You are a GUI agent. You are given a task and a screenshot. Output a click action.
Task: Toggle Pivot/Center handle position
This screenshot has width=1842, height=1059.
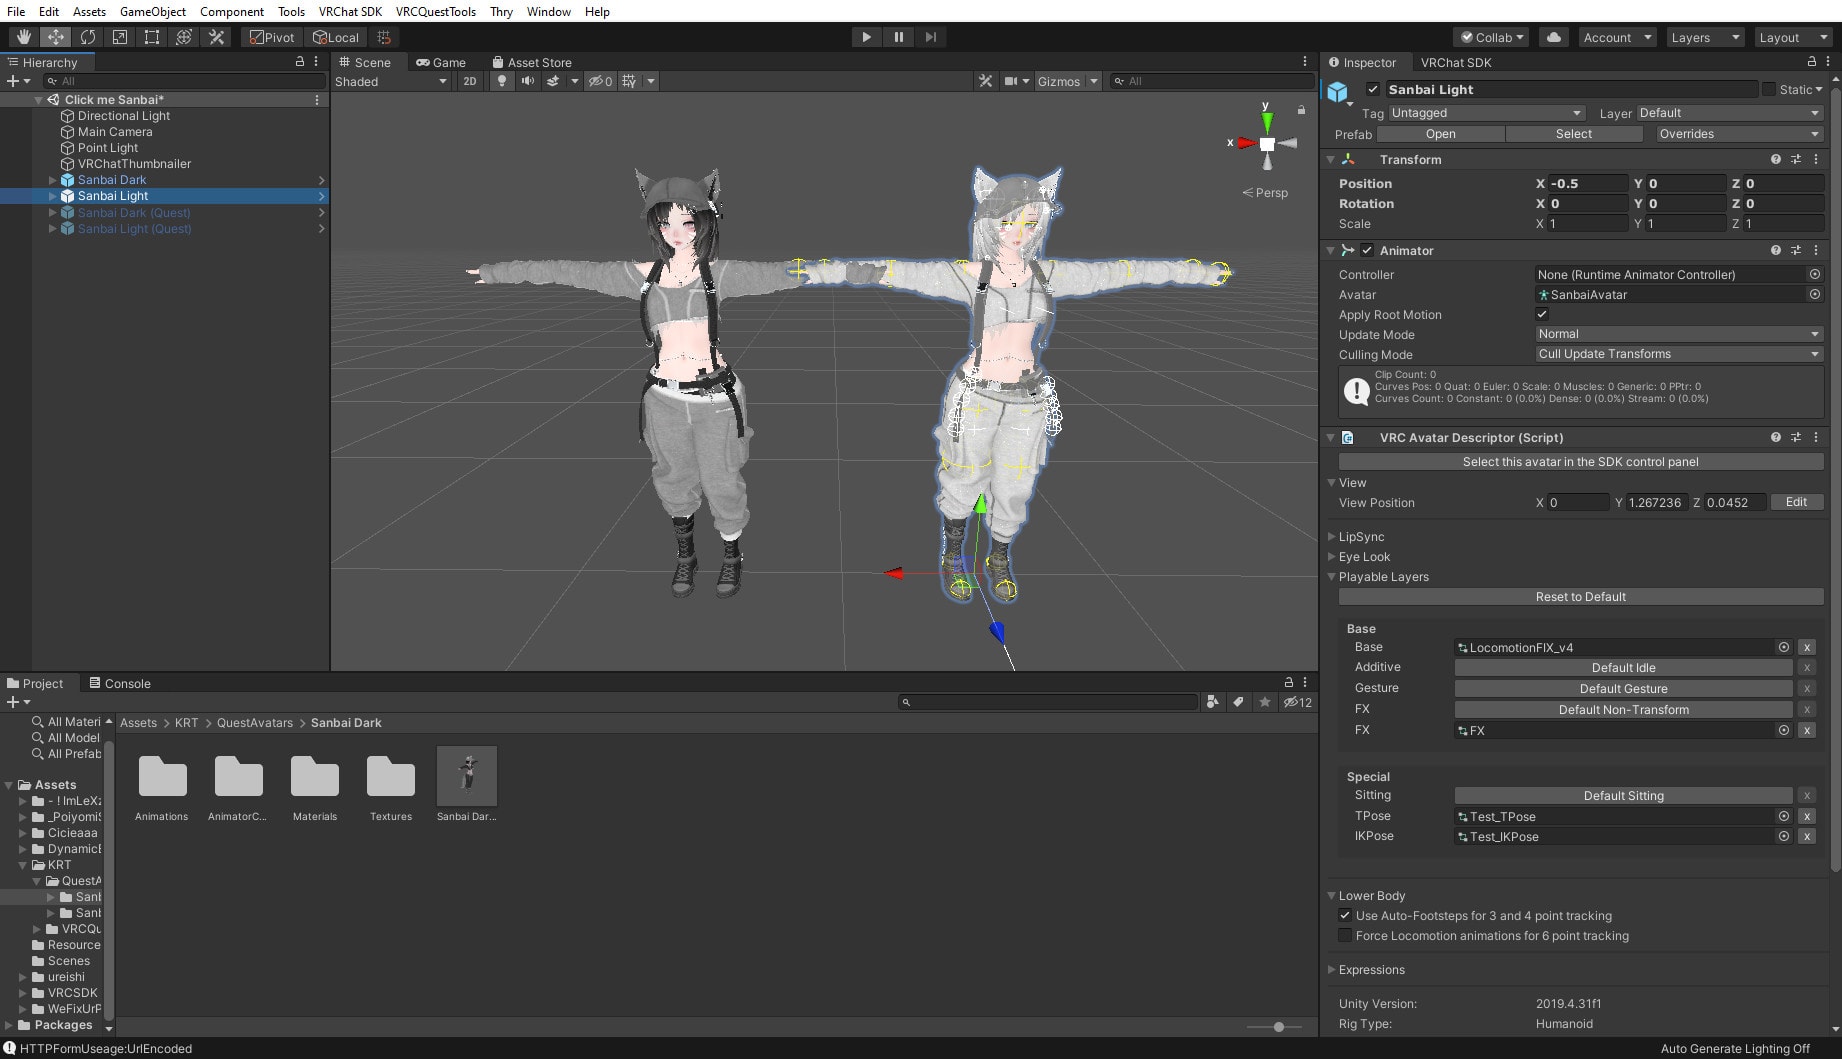click(272, 37)
